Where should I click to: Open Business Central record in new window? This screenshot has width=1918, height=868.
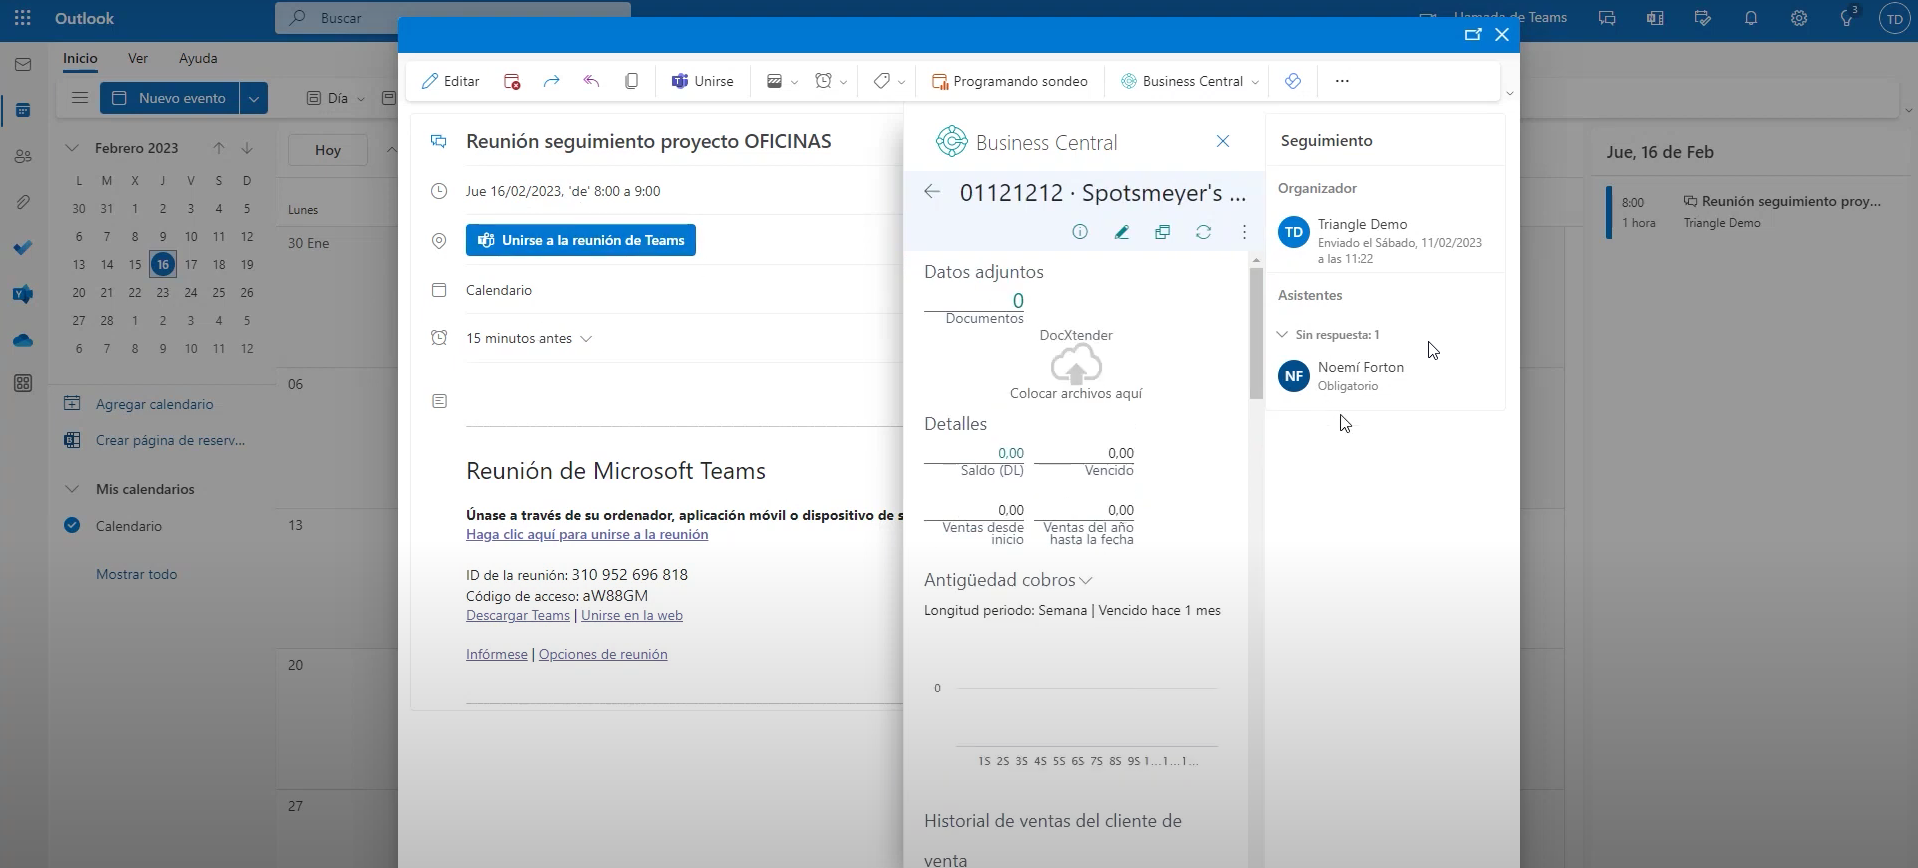pos(1162,232)
